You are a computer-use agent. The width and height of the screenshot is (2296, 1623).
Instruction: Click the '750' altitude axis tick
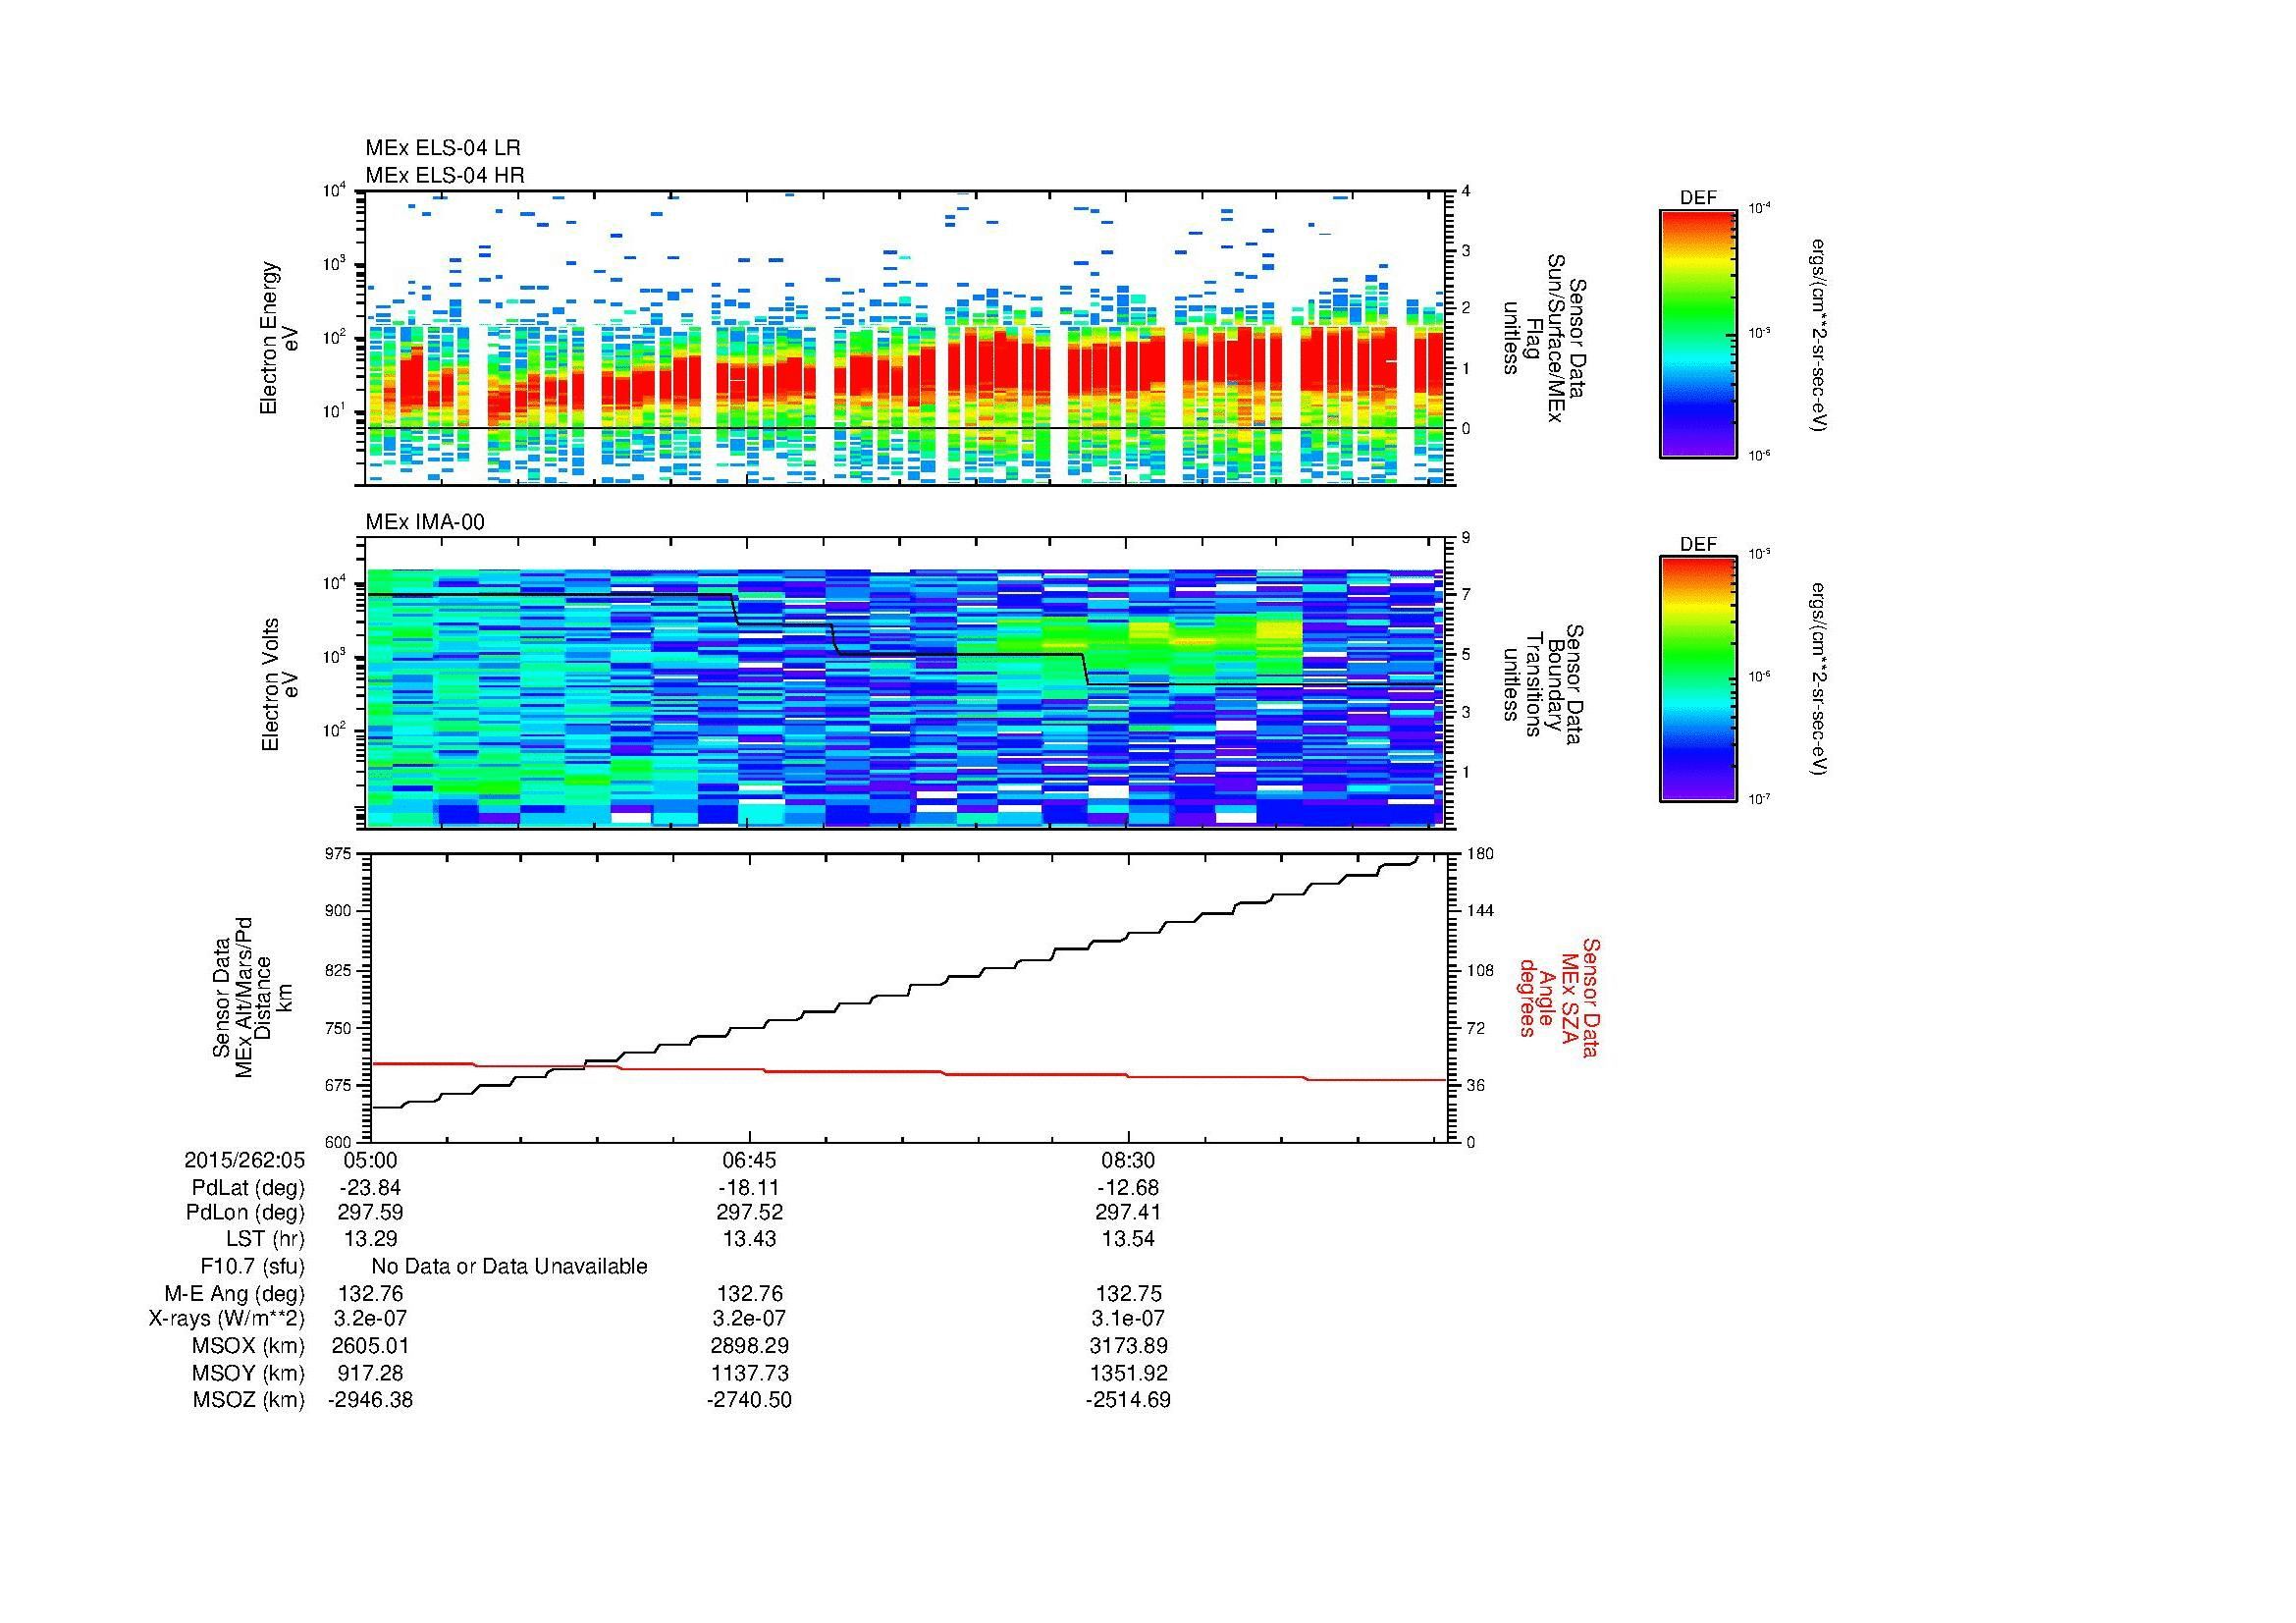pyautogui.click(x=339, y=1027)
